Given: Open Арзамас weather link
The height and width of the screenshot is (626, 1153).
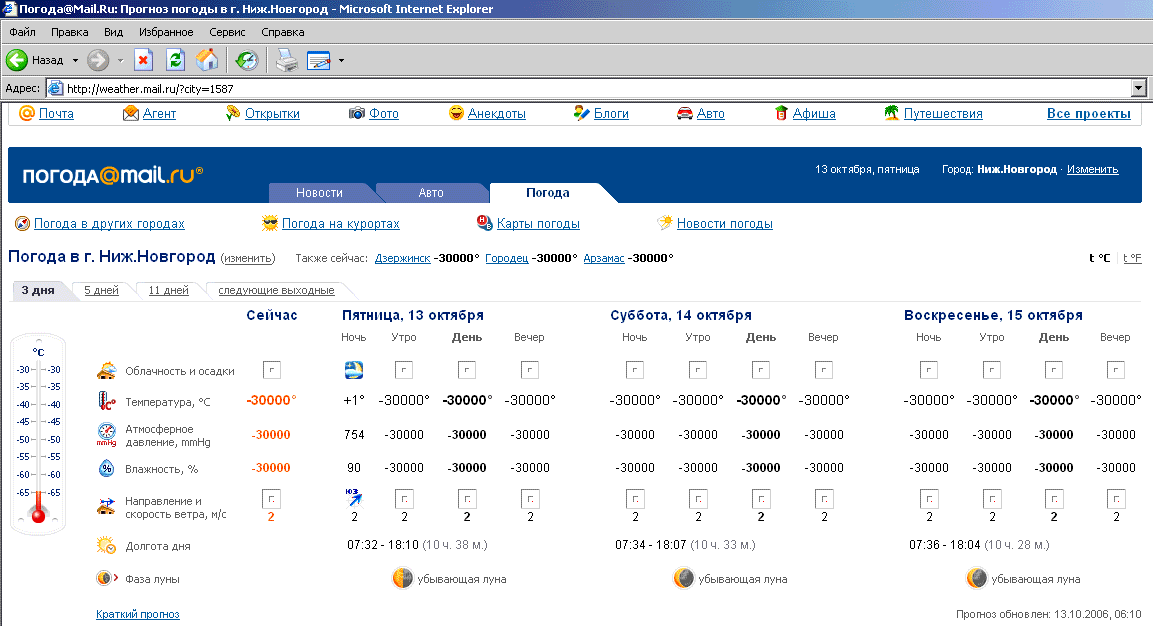Looking at the screenshot, I should click(604, 258).
